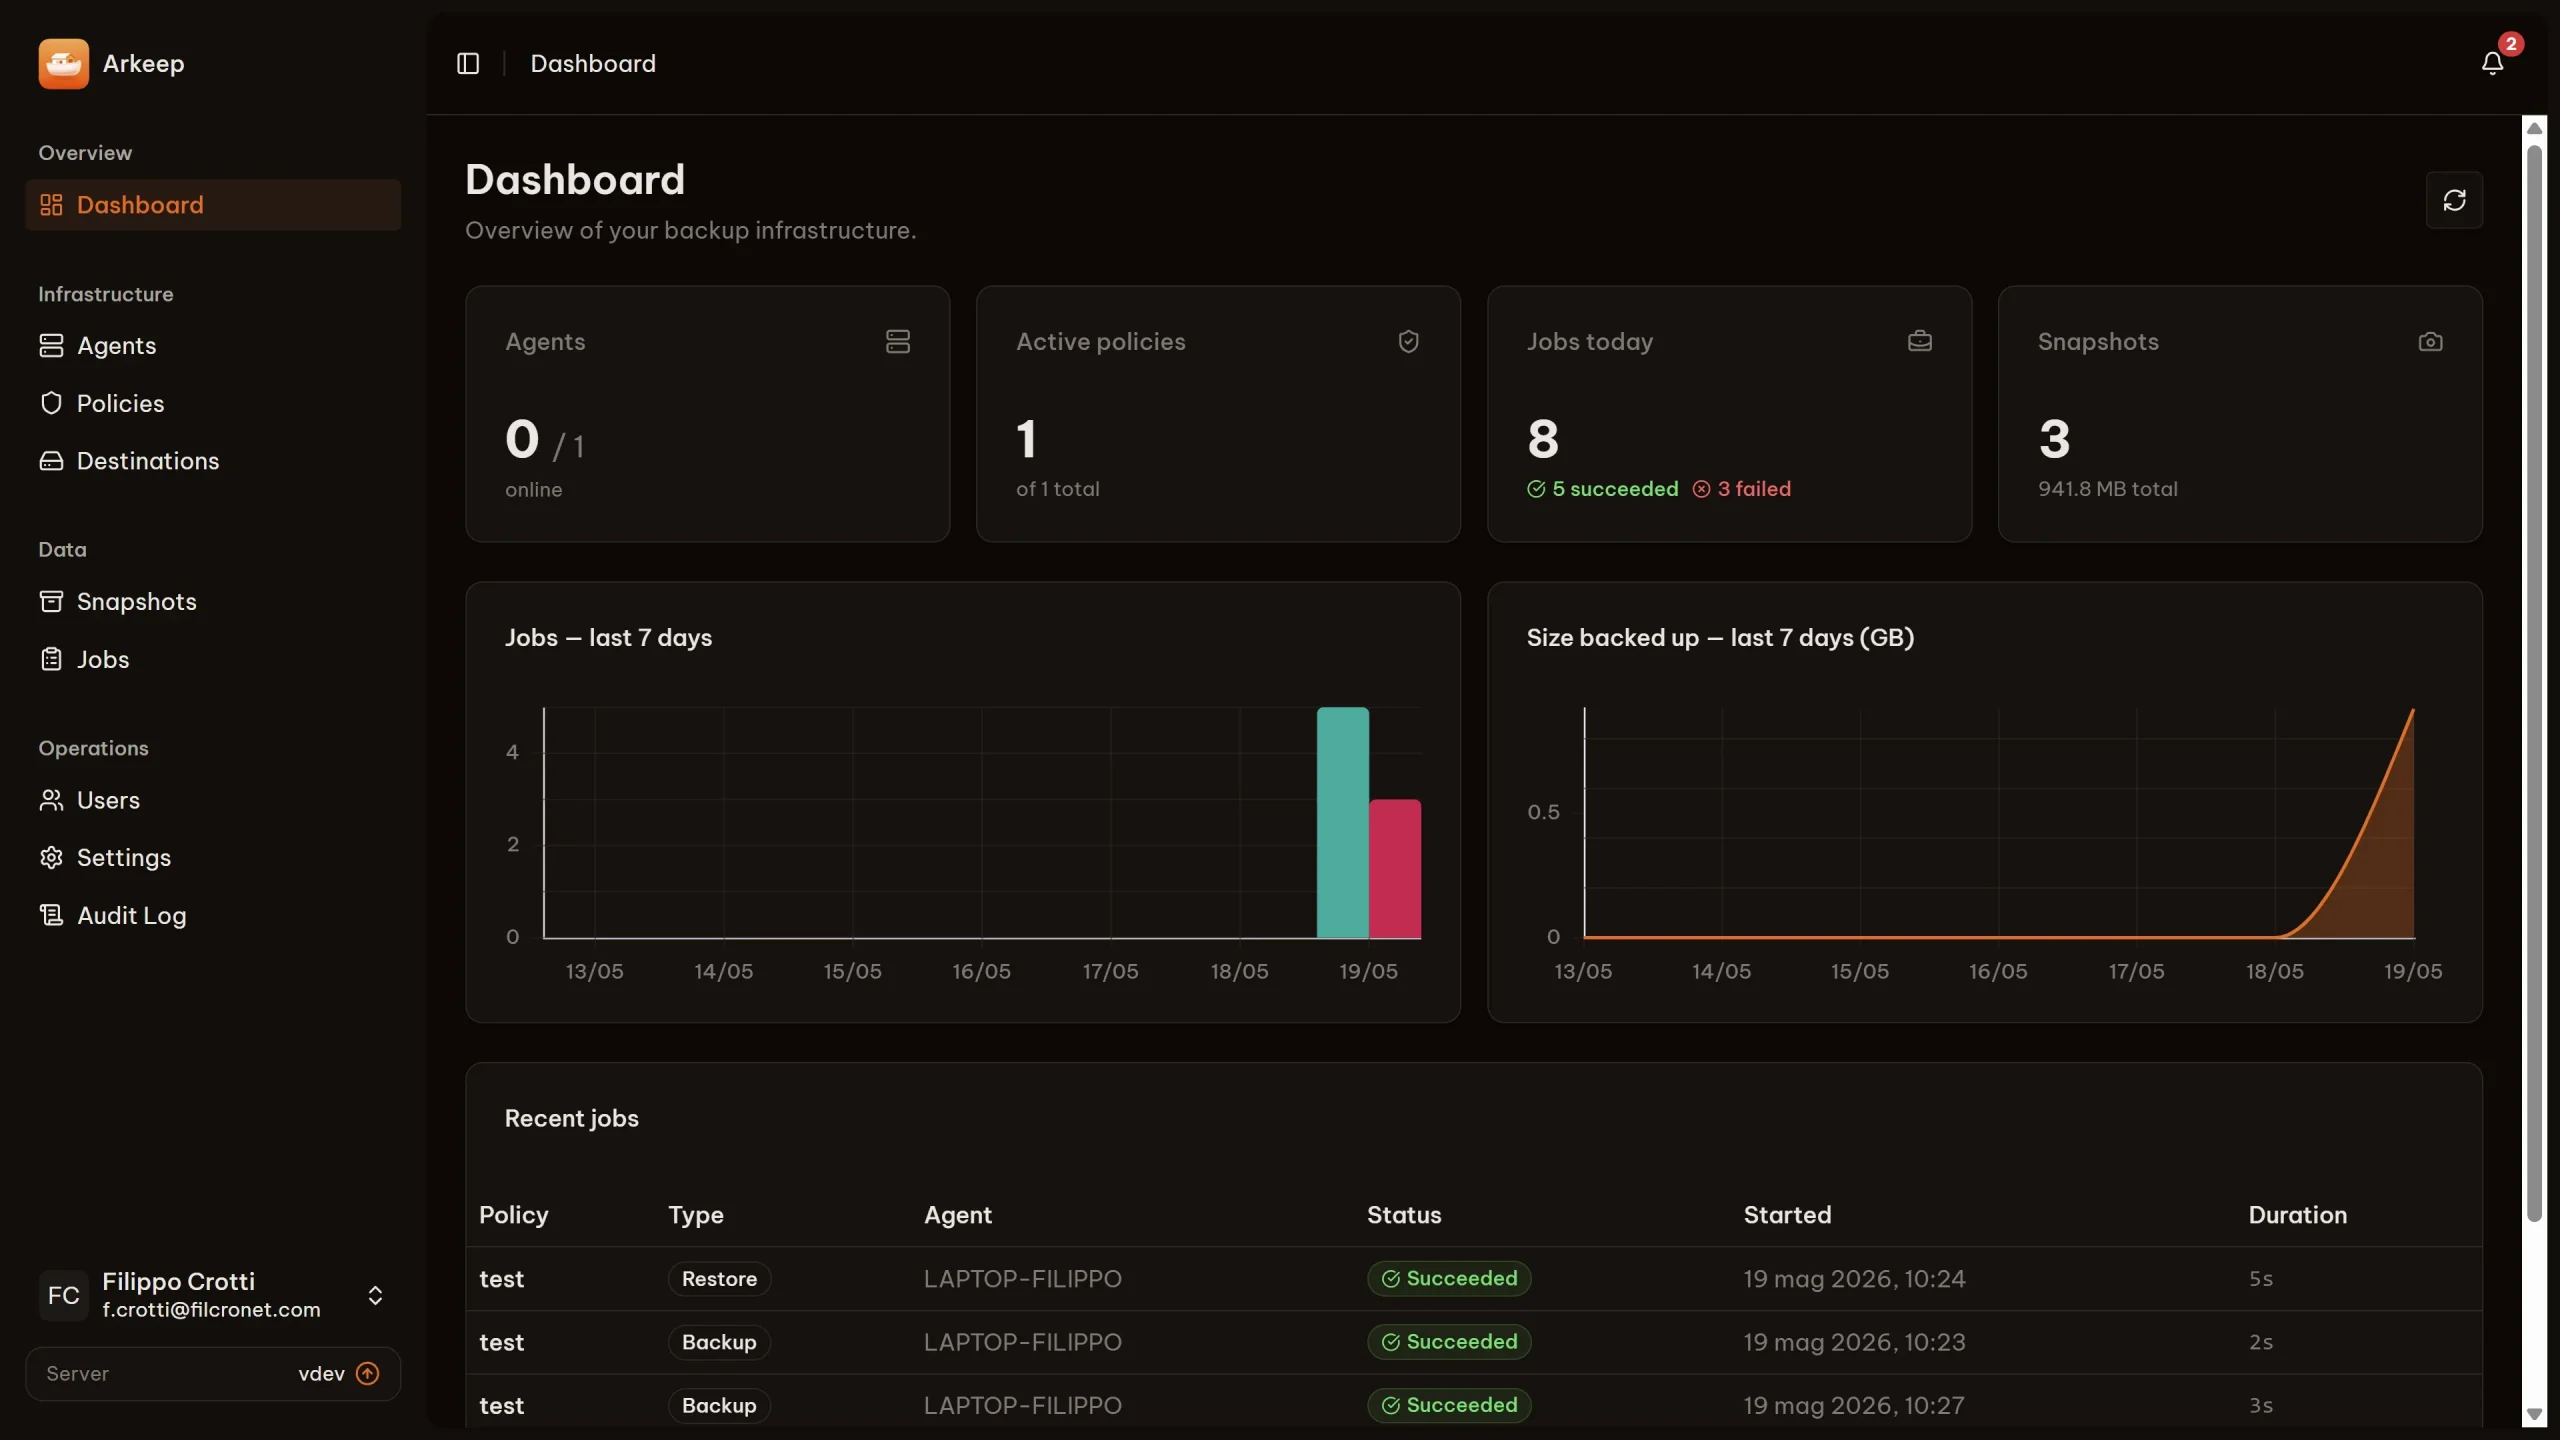Click the Arkeep logo icon

[x=63, y=63]
